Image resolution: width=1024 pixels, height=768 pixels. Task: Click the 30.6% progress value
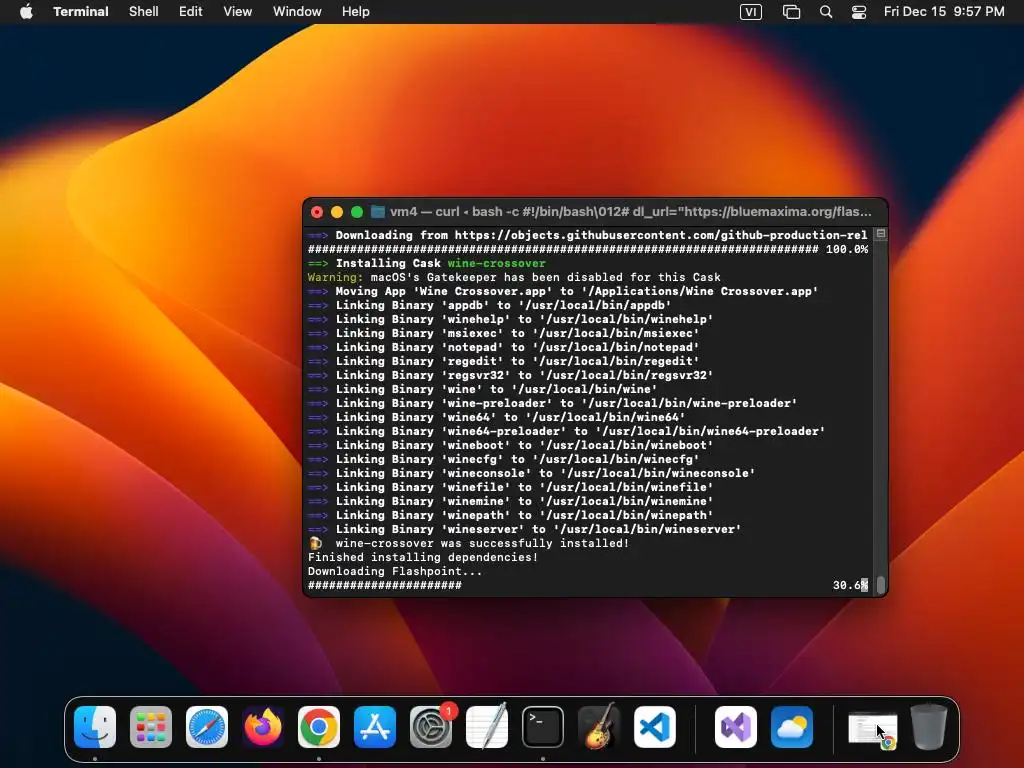coord(850,585)
